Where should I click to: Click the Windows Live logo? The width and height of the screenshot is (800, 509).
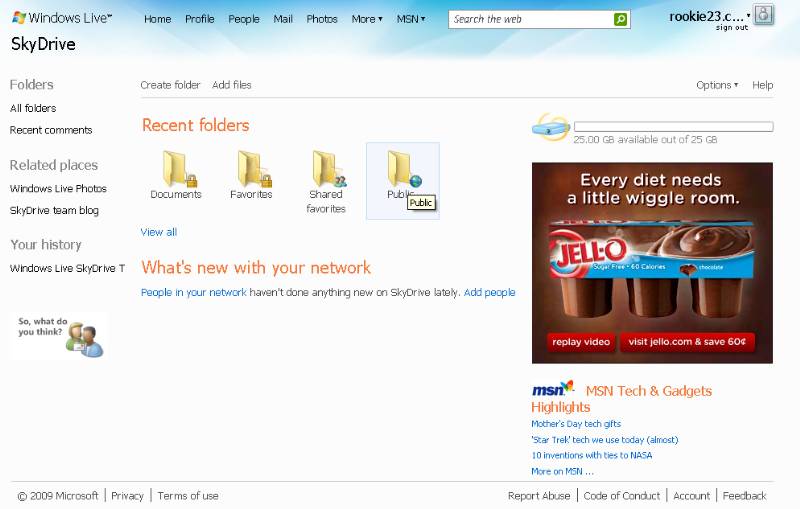62,18
